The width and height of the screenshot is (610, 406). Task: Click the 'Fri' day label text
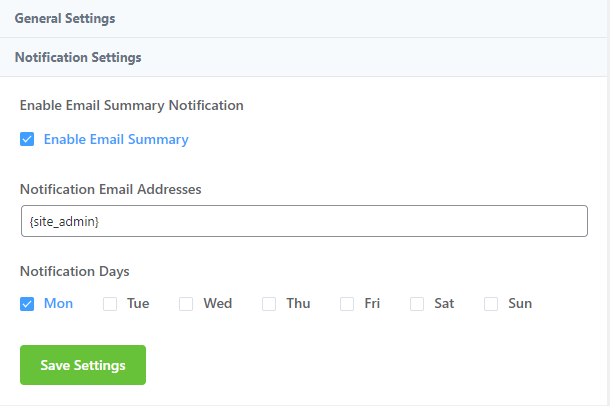(x=372, y=304)
